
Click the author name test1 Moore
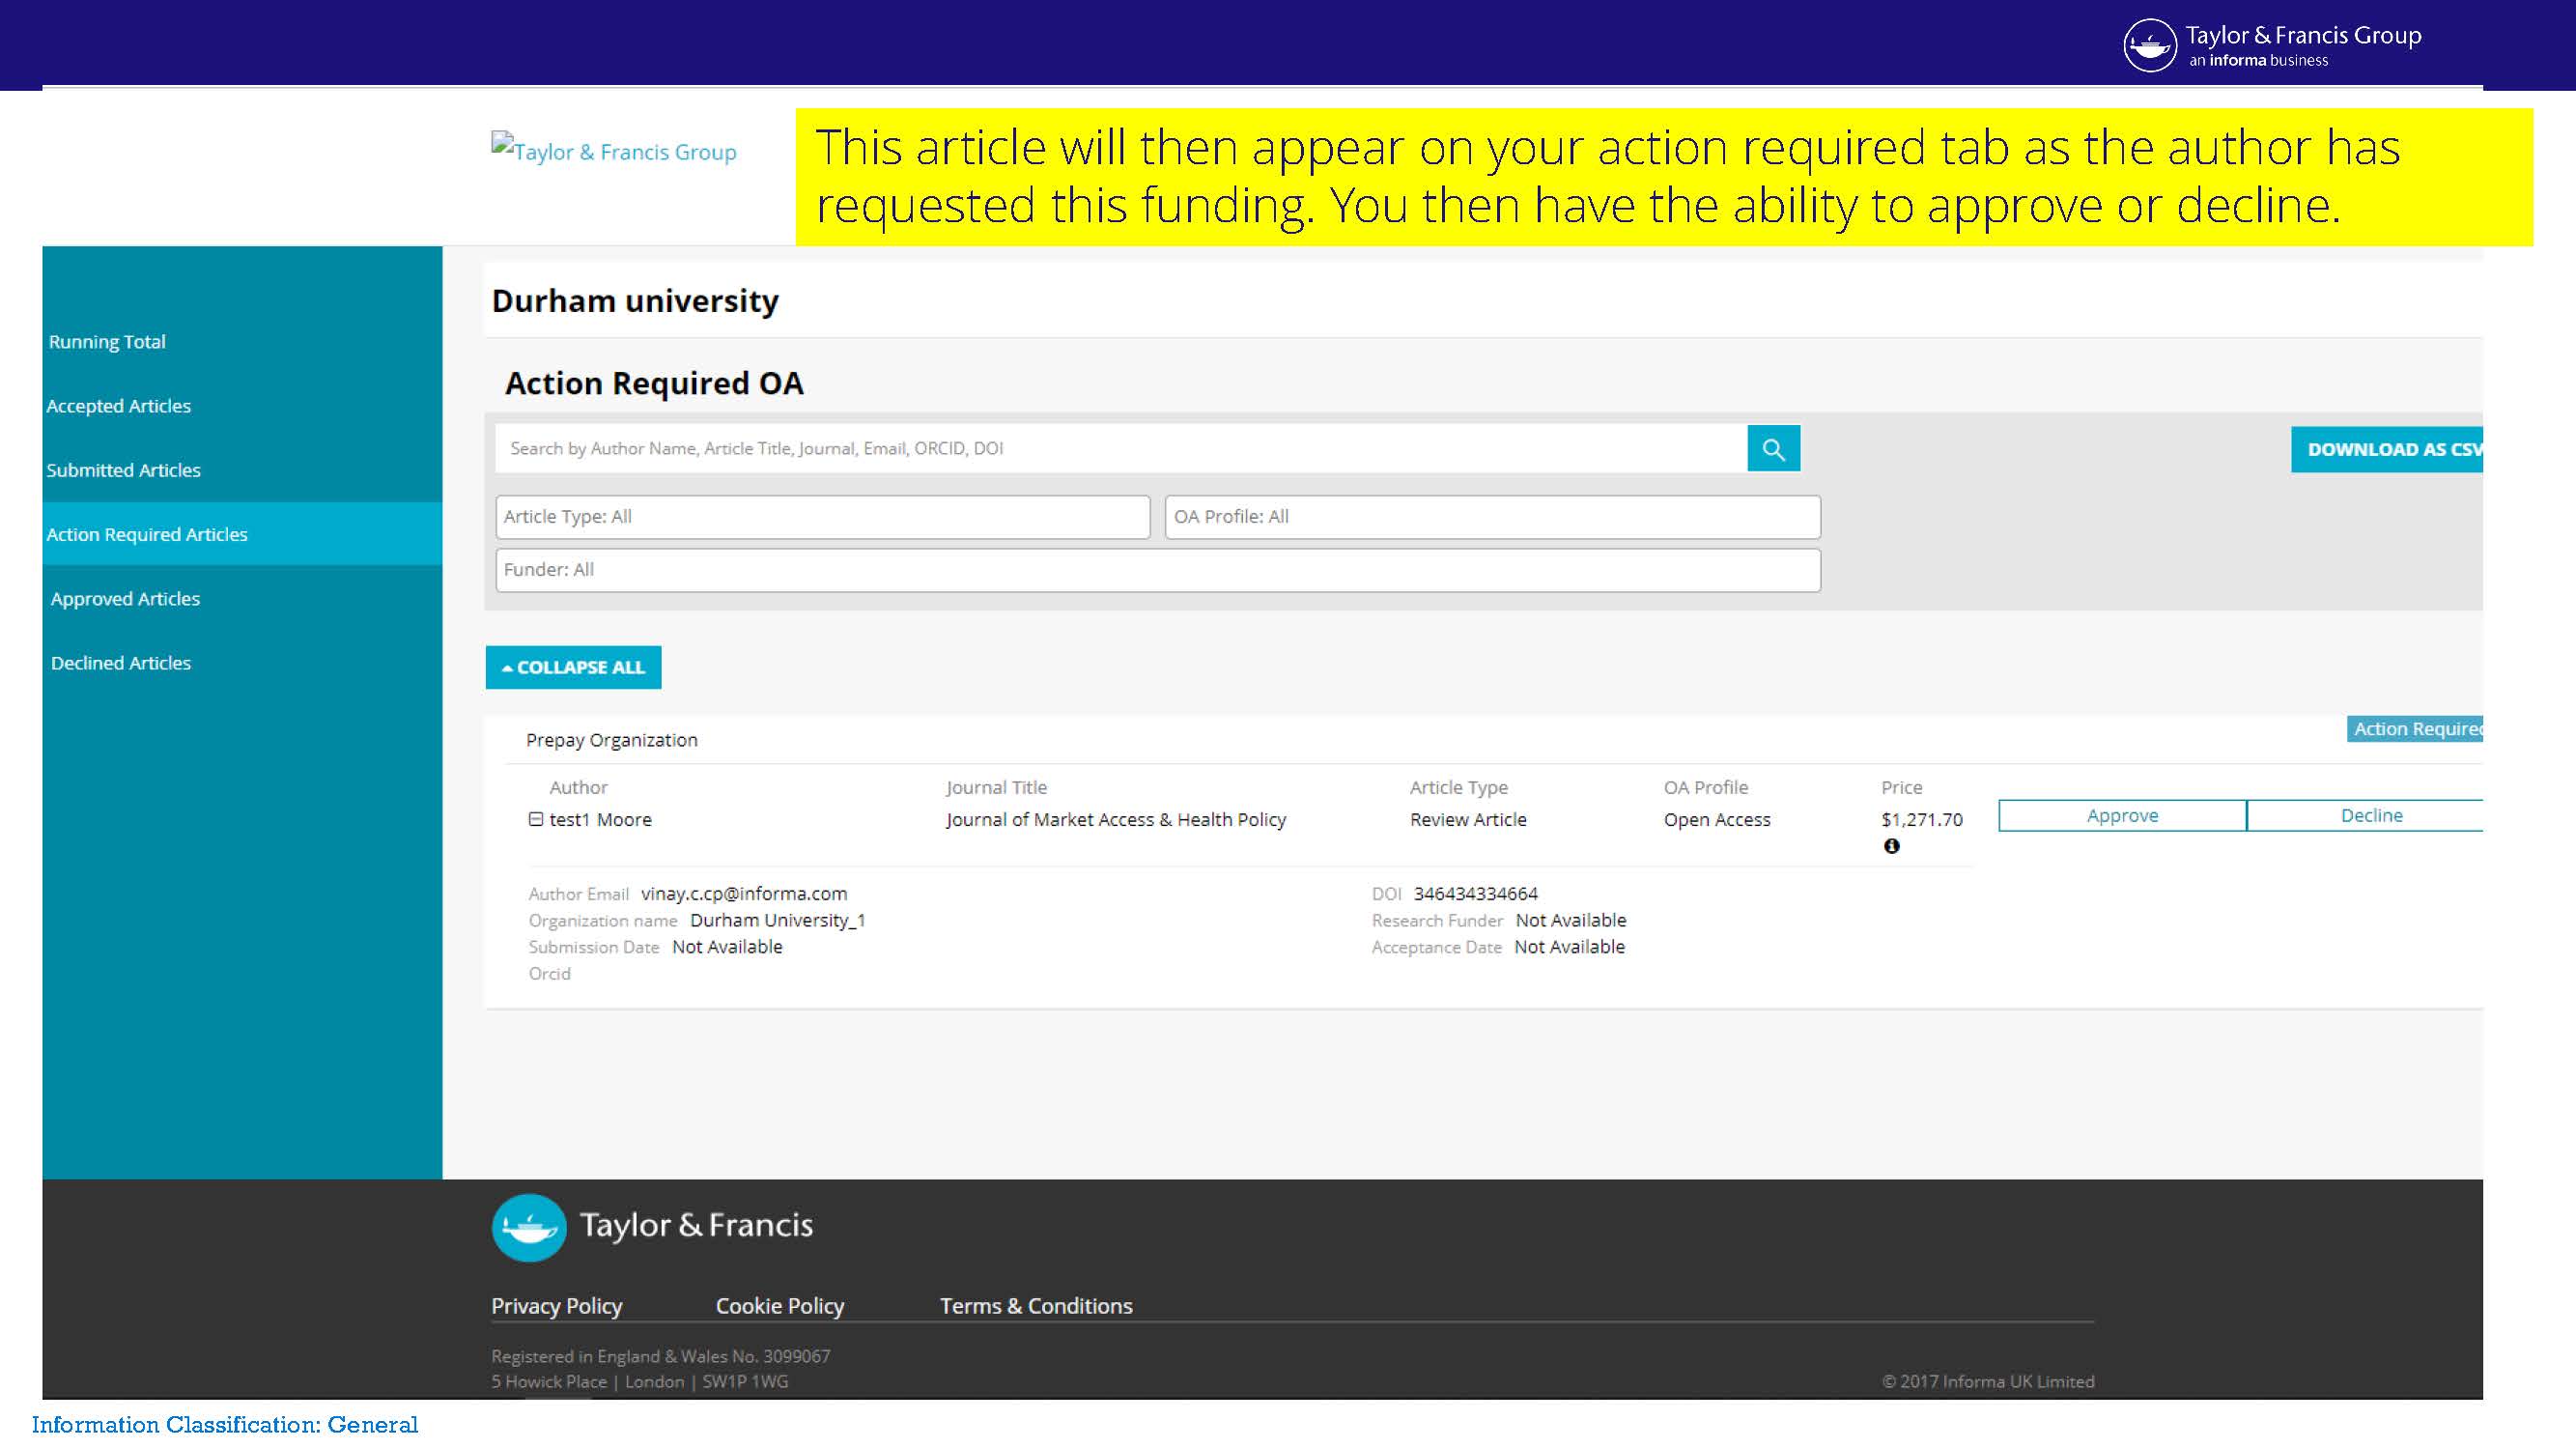point(600,820)
